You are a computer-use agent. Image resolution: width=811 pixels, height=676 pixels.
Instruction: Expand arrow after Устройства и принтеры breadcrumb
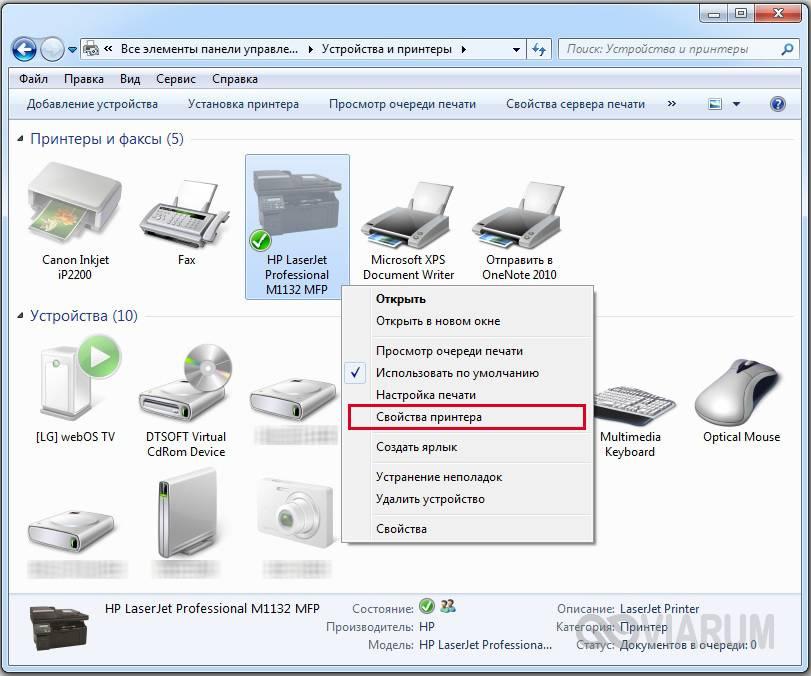point(463,49)
